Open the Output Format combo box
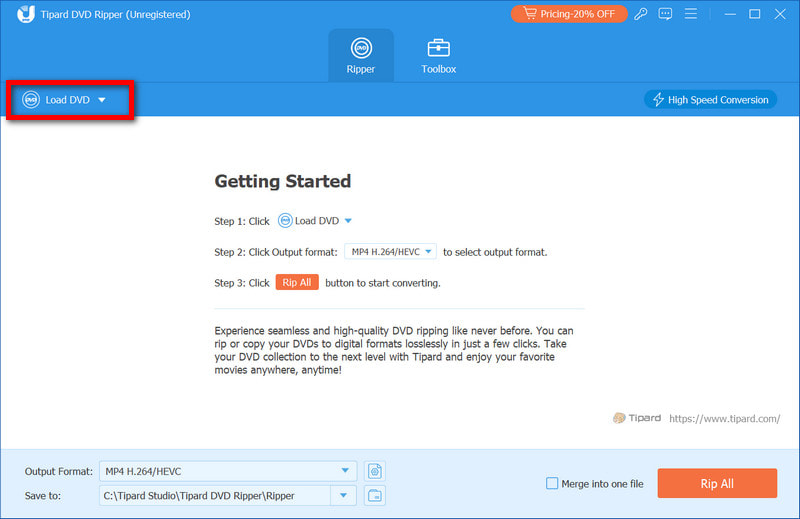The width and height of the screenshot is (800, 519). pyautogui.click(x=228, y=471)
